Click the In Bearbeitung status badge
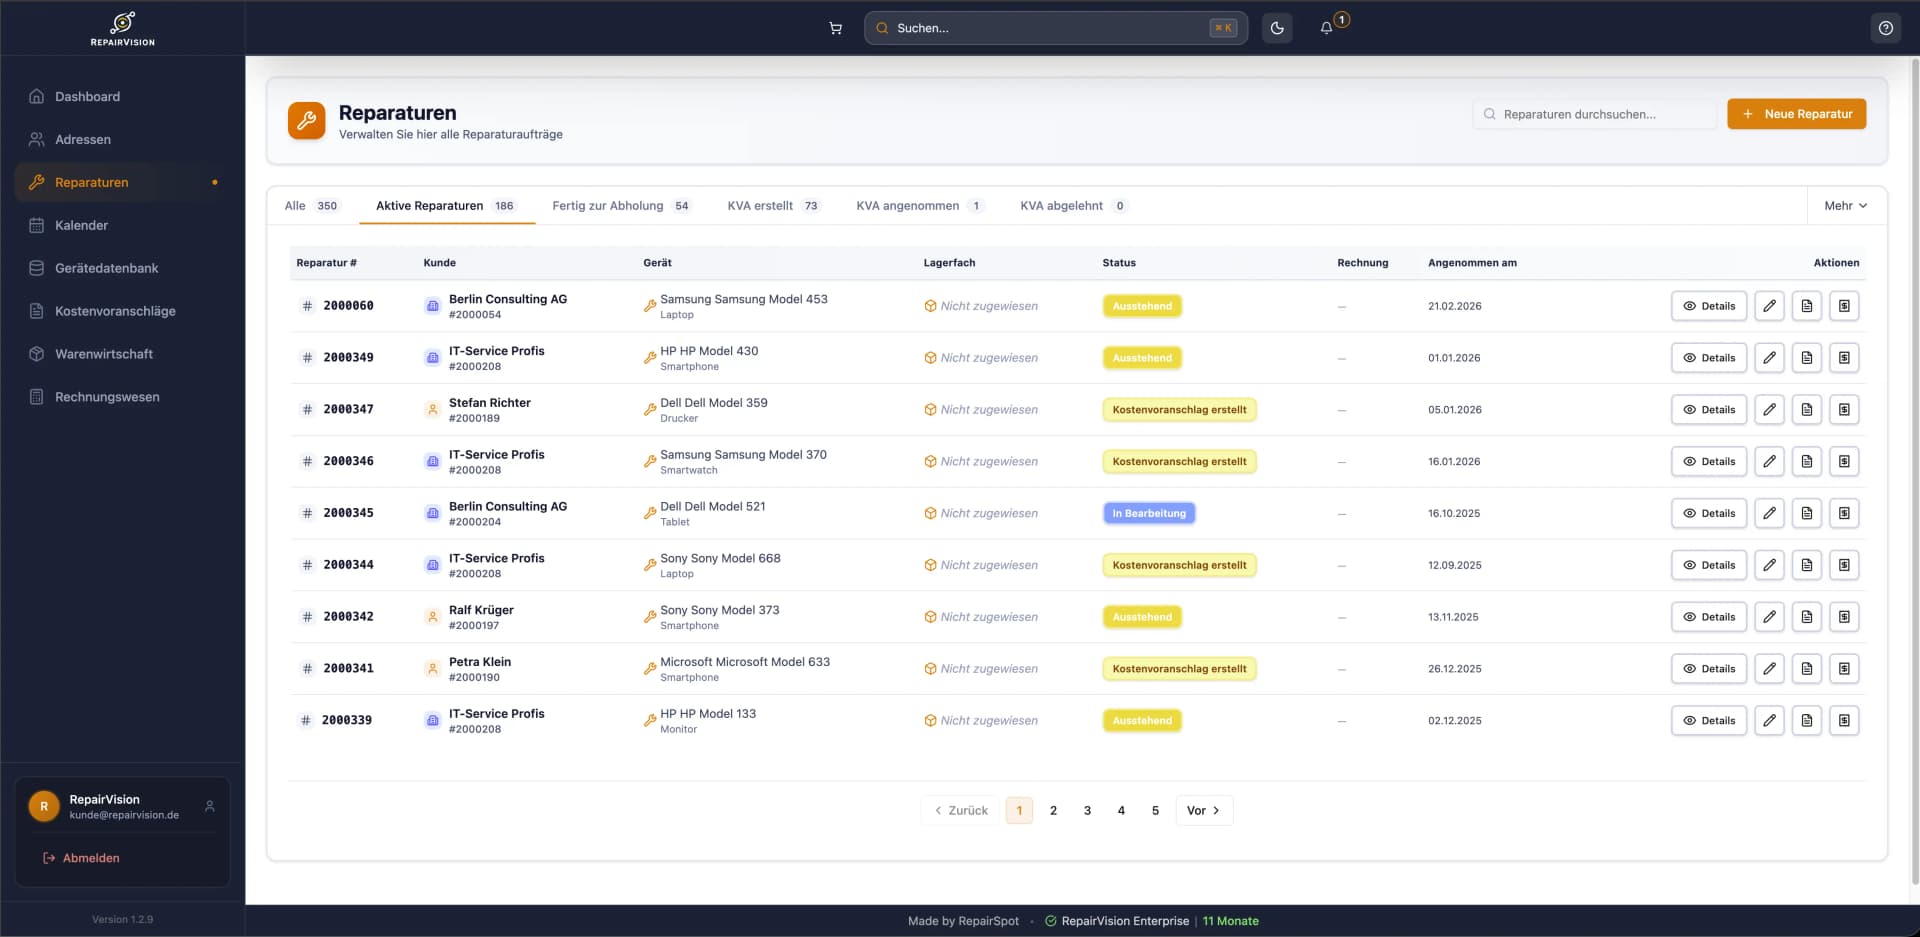1920x937 pixels. [x=1149, y=513]
